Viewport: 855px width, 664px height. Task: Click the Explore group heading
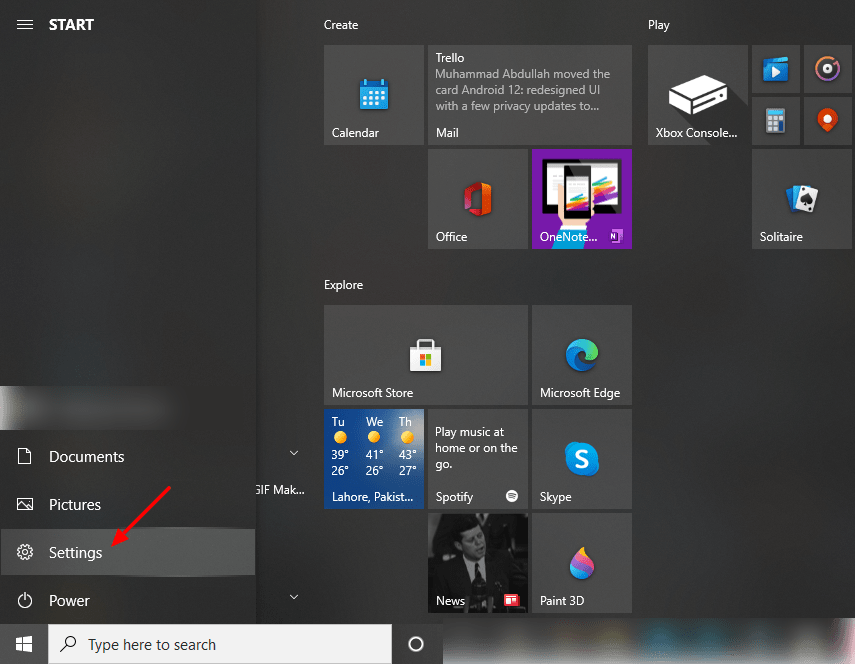[344, 285]
